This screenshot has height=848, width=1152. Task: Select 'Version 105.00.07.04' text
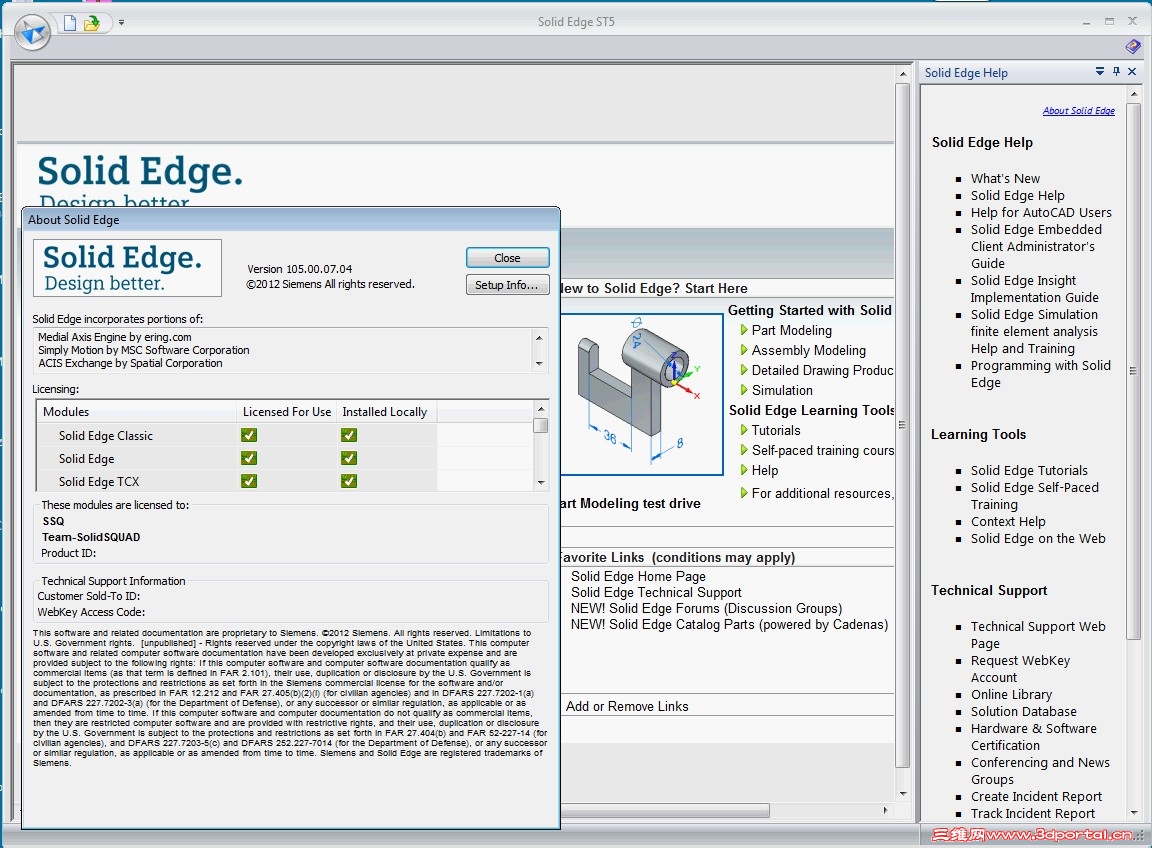click(x=300, y=269)
